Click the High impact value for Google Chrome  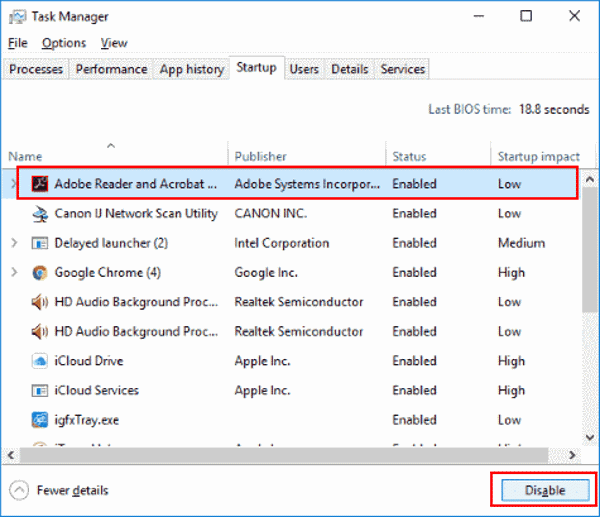[x=511, y=272]
